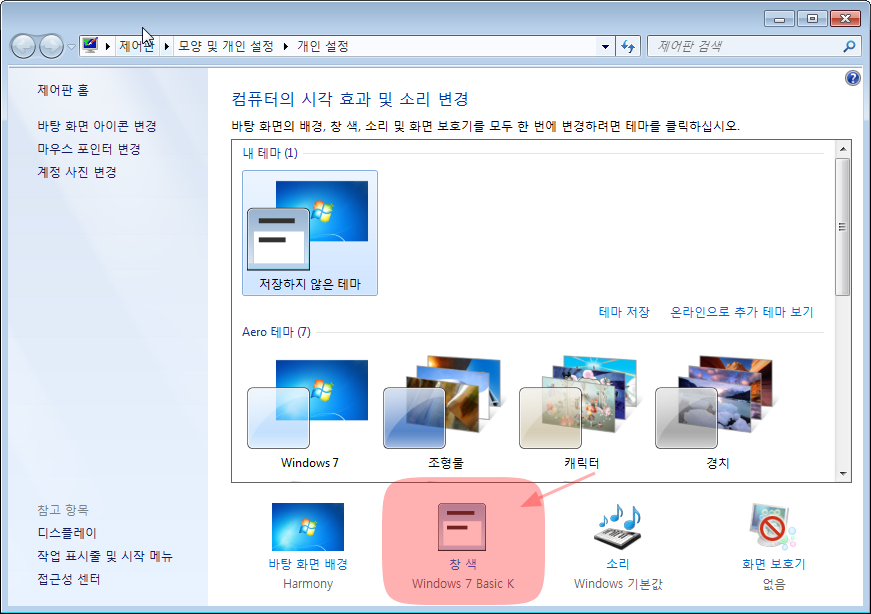This screenshot has height=614, width=871.
Task: Click the magnifier search icon
Action: [x=849, y=47]
